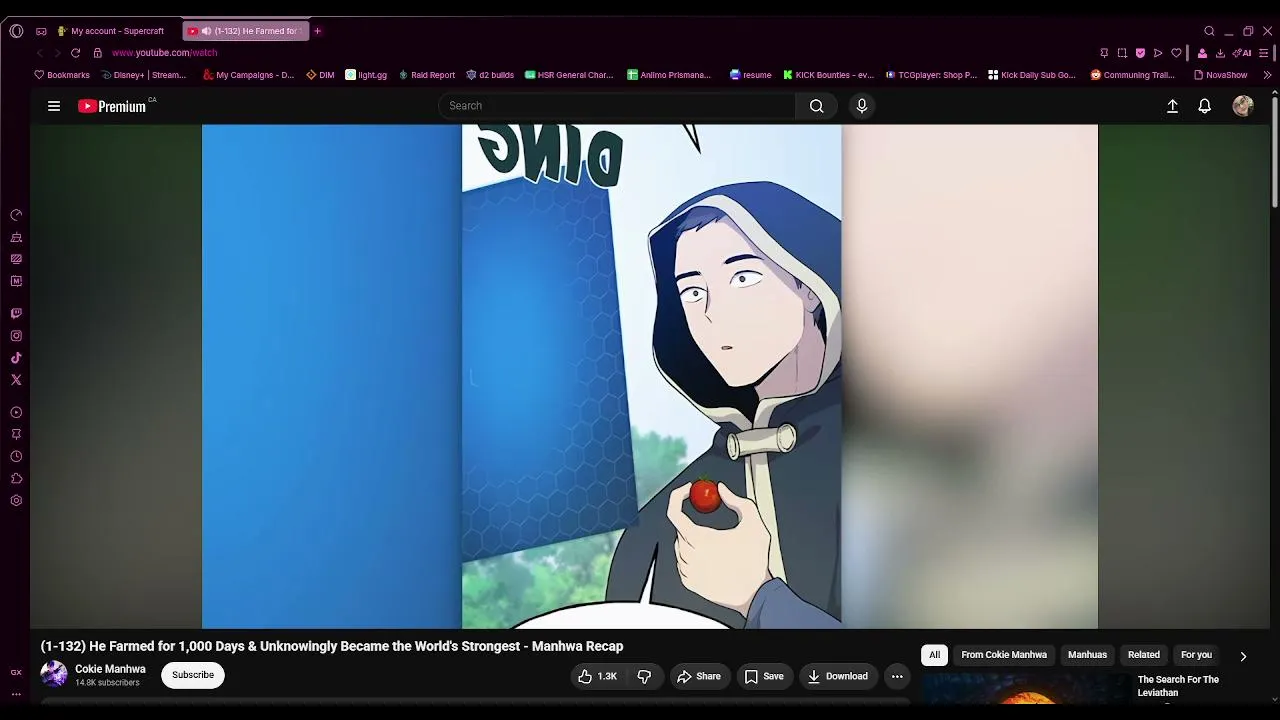Image resolution: width=1280 pixels, height=720 pixels.
Task: Open the light.gg bookmark
Action: coord(366,75)
